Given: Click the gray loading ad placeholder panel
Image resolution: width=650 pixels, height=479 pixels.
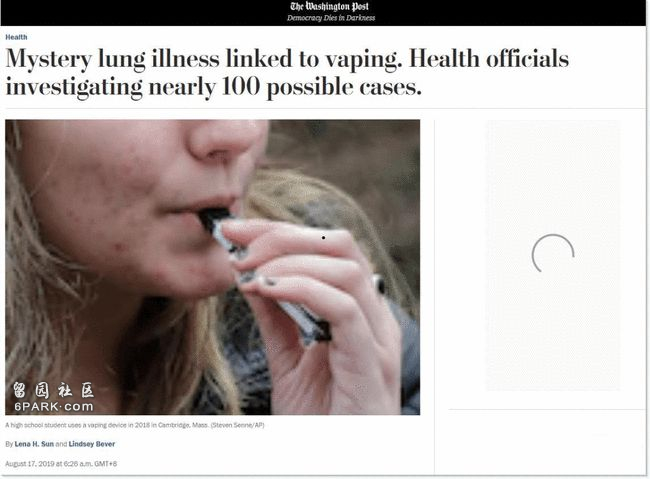Looking at the screenshot, I should [x=553, y=255].
